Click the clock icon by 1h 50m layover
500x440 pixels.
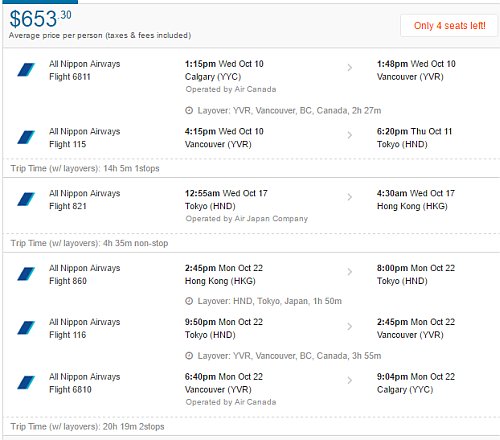coord(189,301)
